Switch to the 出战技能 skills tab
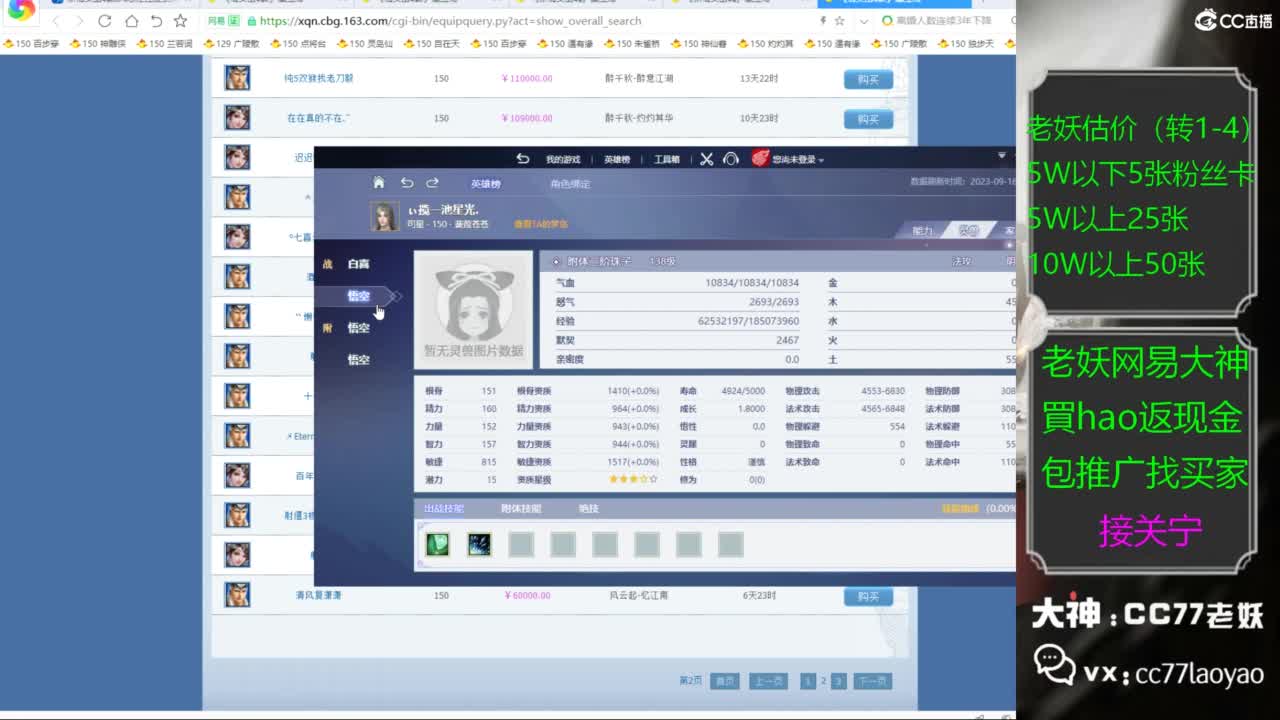Screen dimensions: 1280x720 [444, 509]
